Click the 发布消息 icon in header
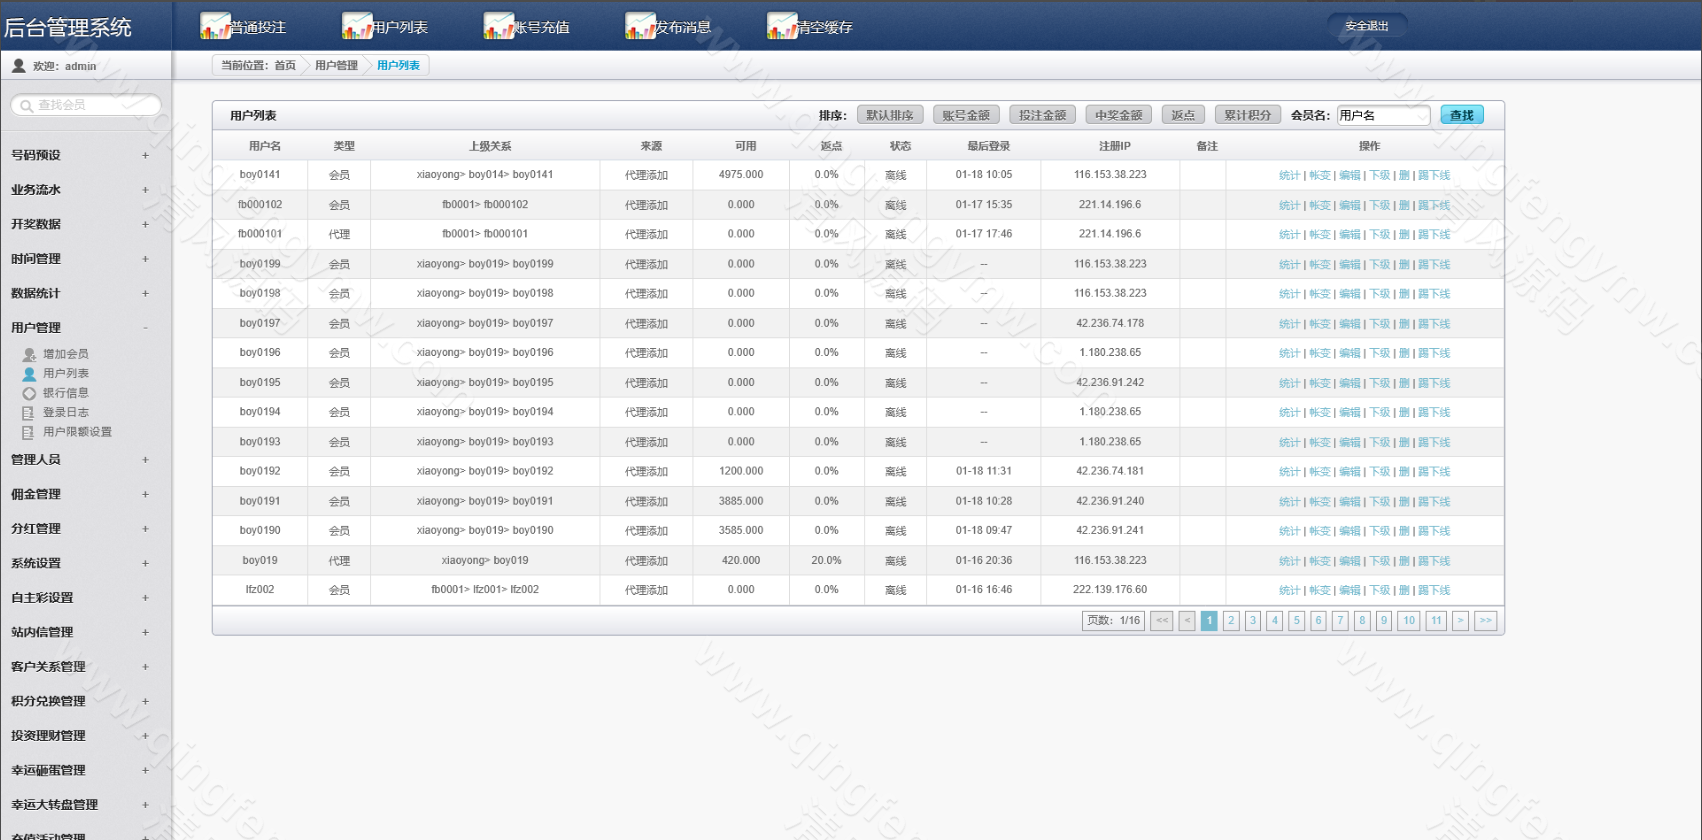The width and height of the screenshot is (1702, 840). (x=640, y=26)
